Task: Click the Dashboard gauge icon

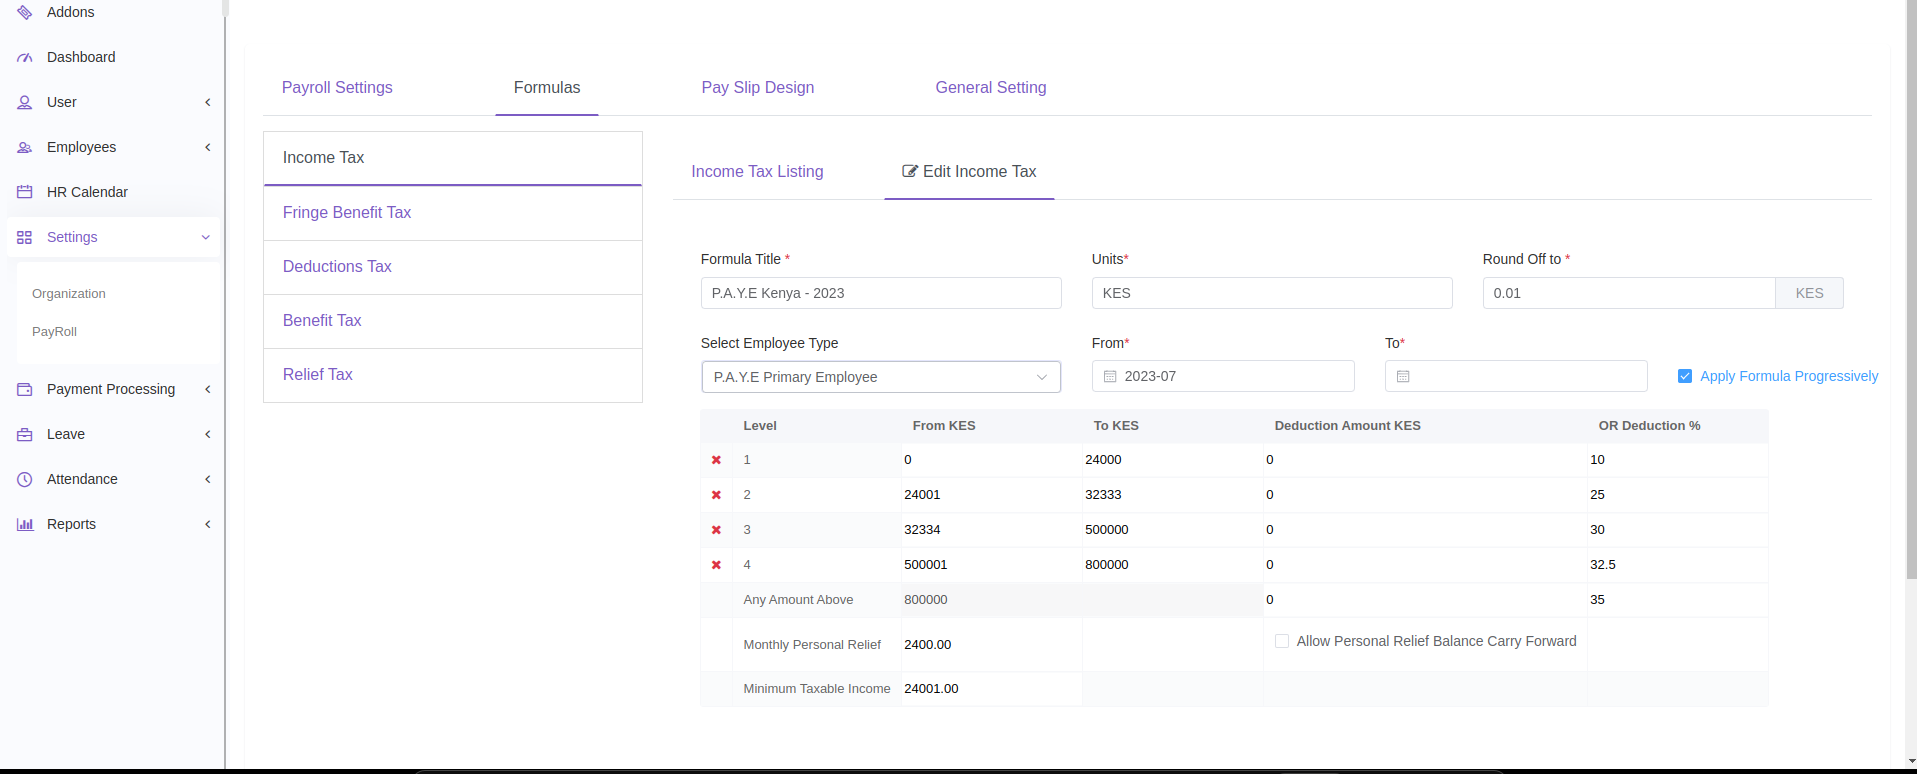Action: pyautogui.click(x=25, y=58)
